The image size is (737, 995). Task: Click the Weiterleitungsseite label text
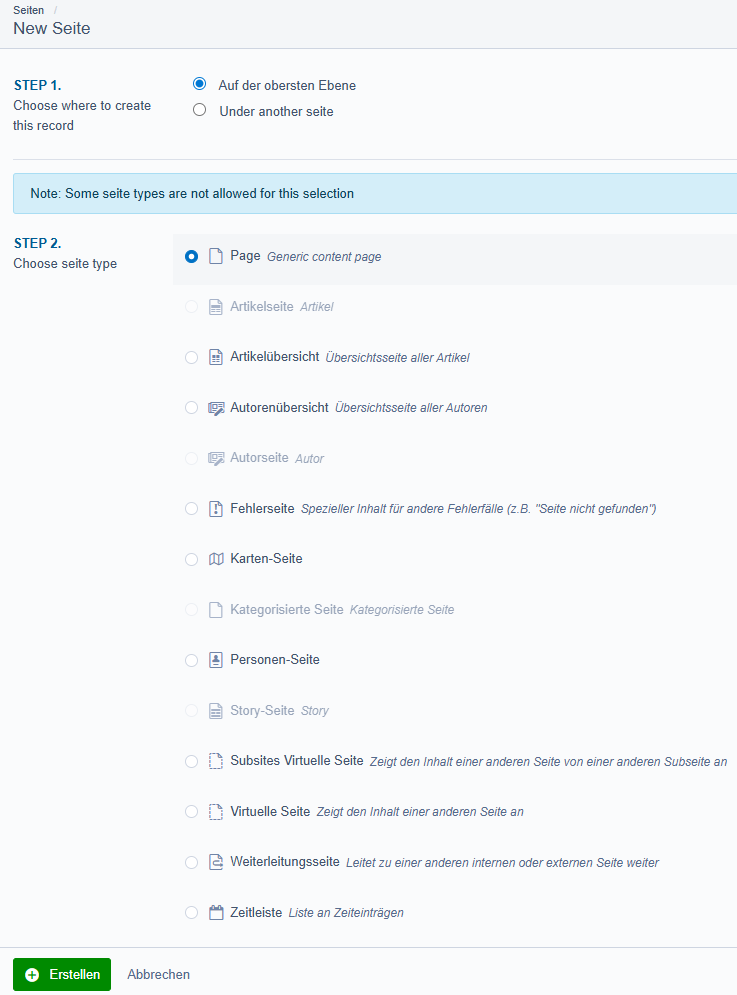pos(284,862)
